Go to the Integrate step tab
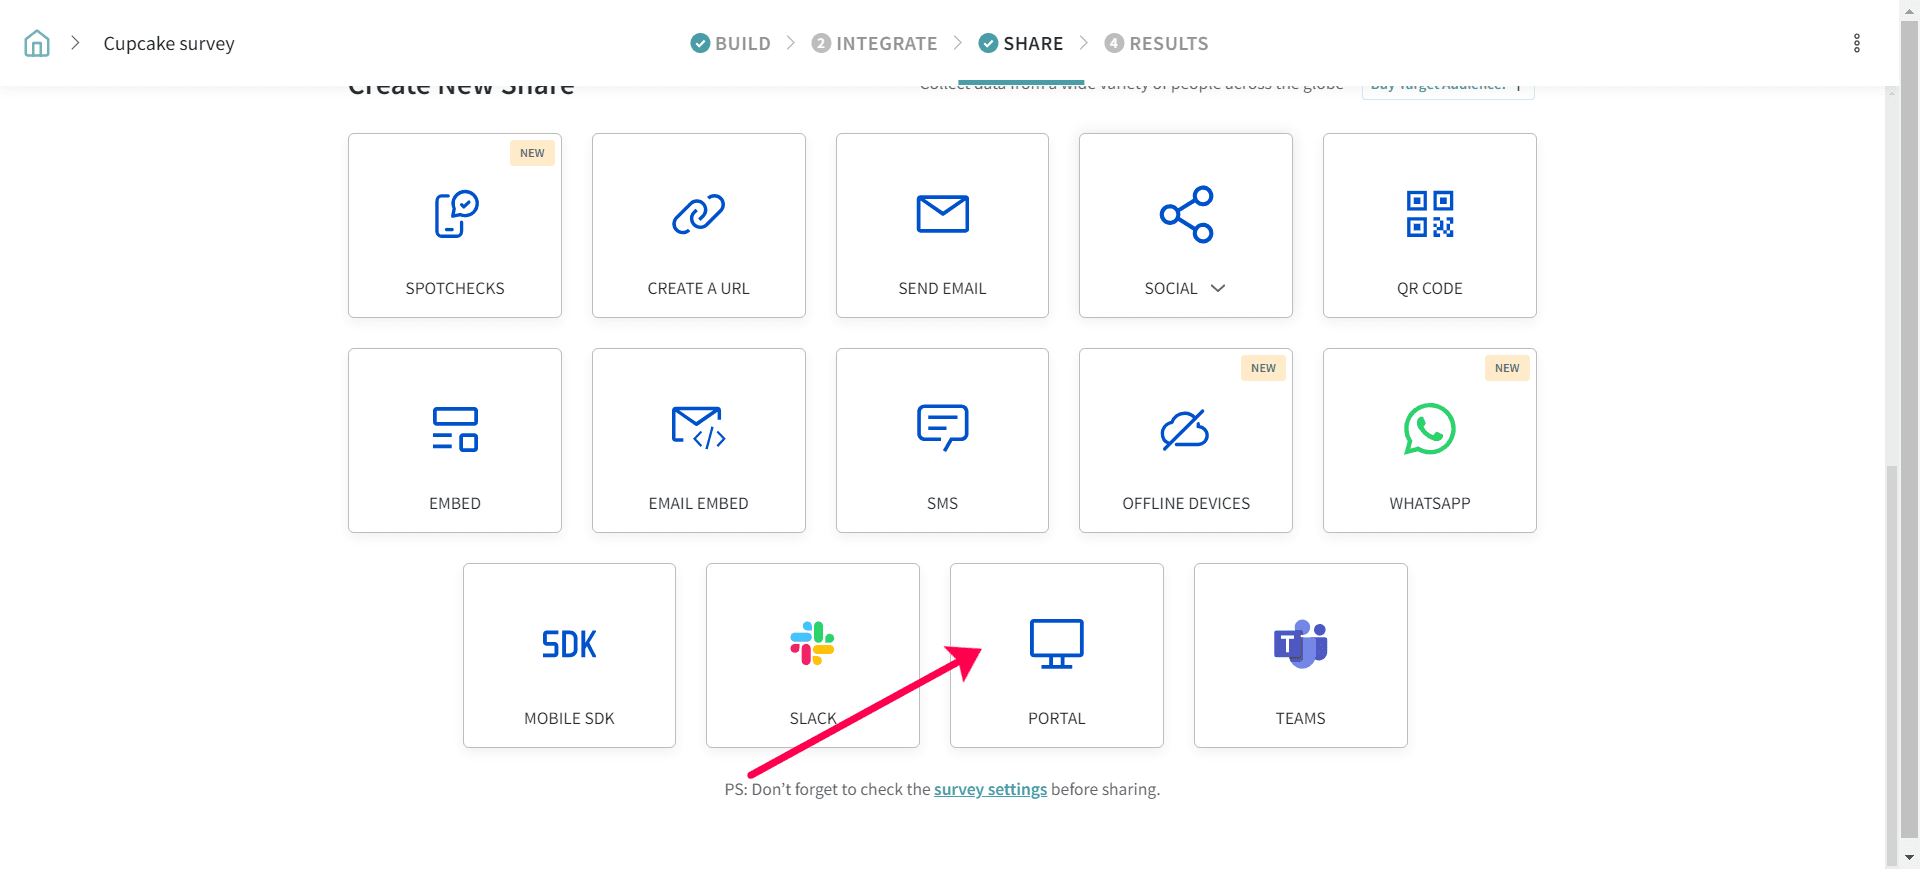Image resolution: width=1920 pixels, height=869 pixels. pos(874,43)
